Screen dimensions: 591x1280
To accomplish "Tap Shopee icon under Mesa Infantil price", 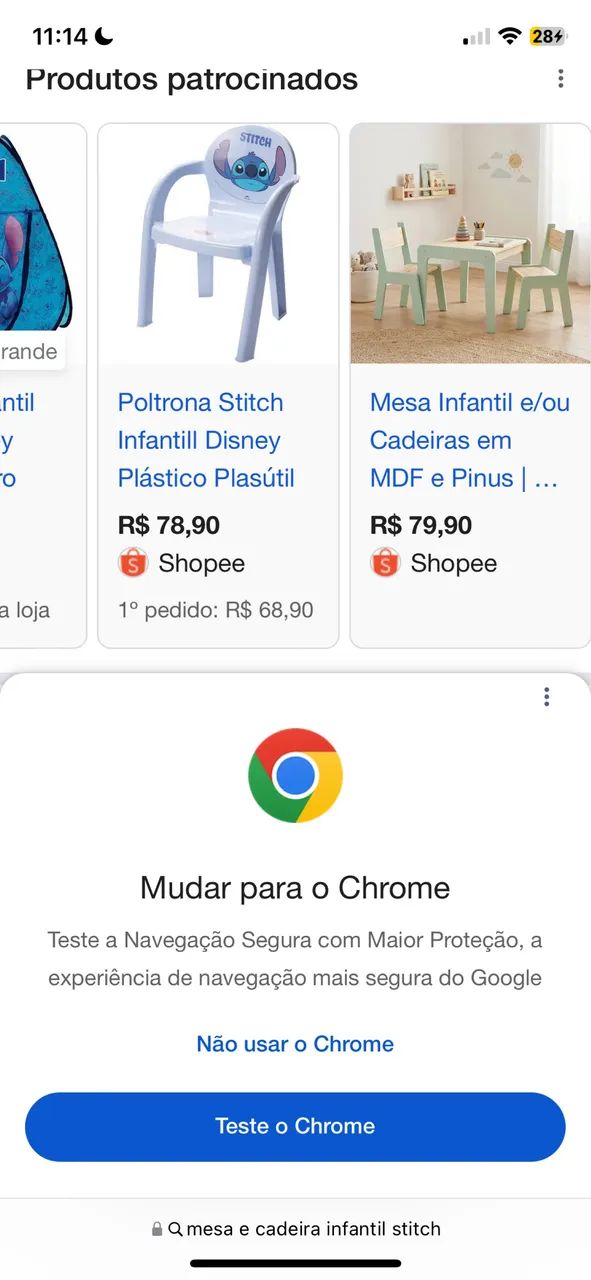I will (x=385, y=563).
